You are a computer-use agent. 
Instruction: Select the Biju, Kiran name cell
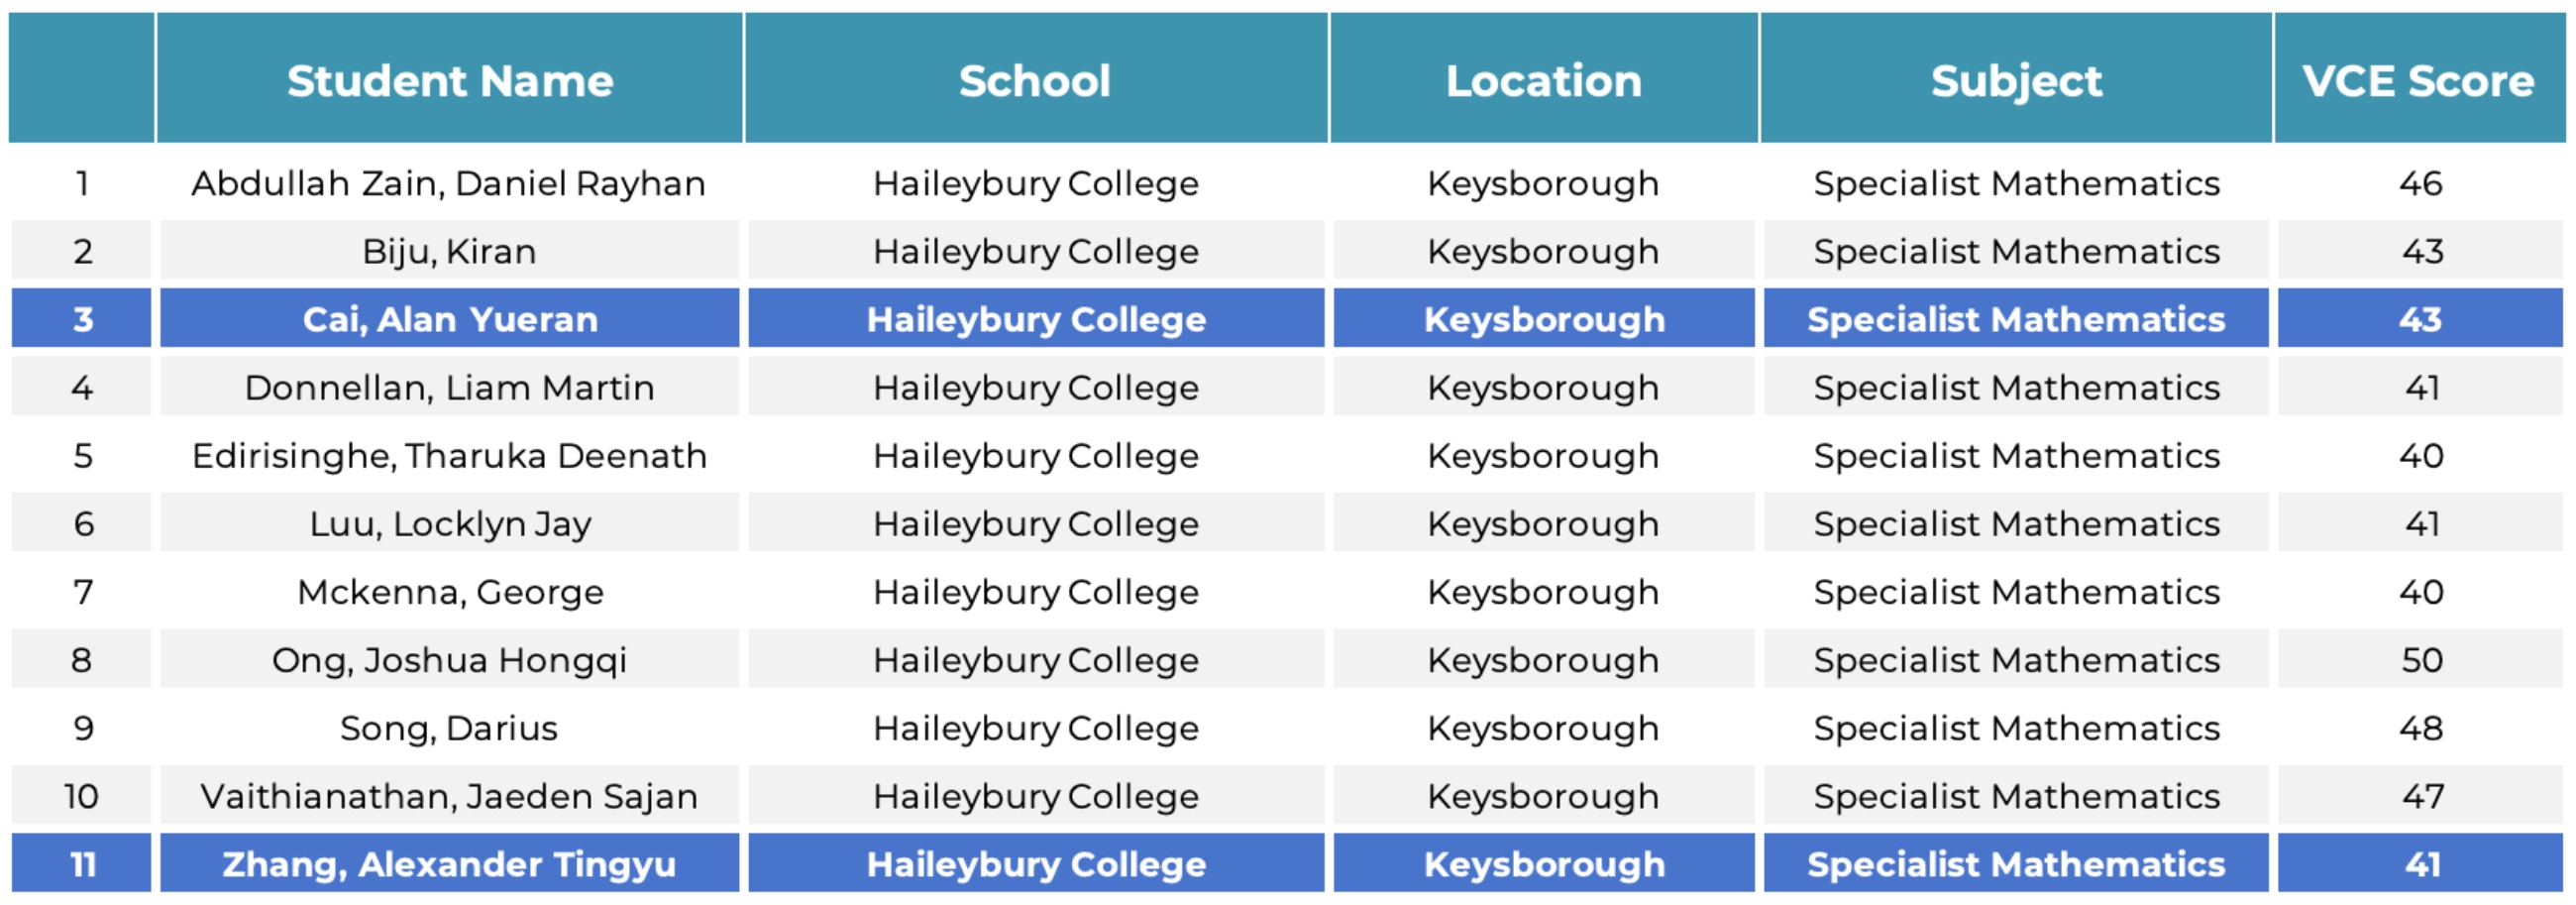click(449, 251)
